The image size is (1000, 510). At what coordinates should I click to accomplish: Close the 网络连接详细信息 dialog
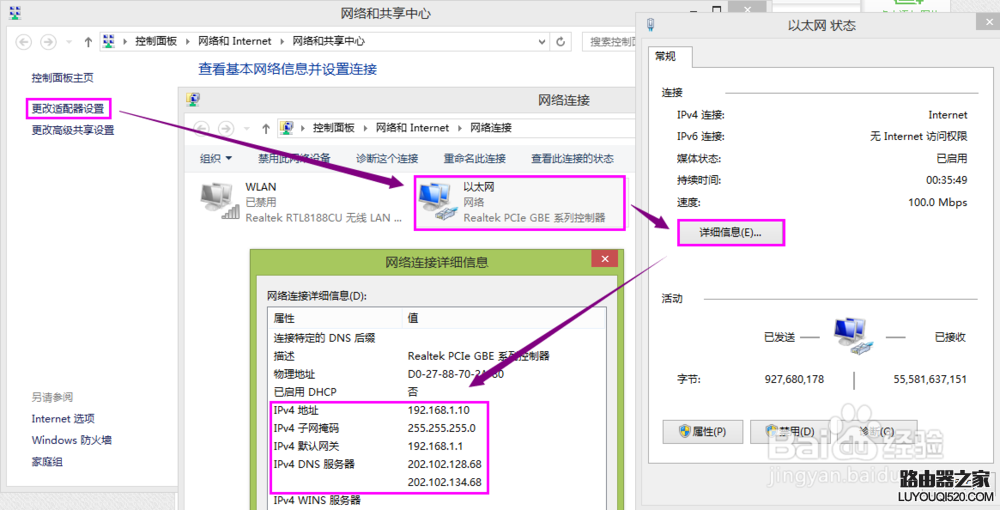pyautogui.click(x=605, y=259)
